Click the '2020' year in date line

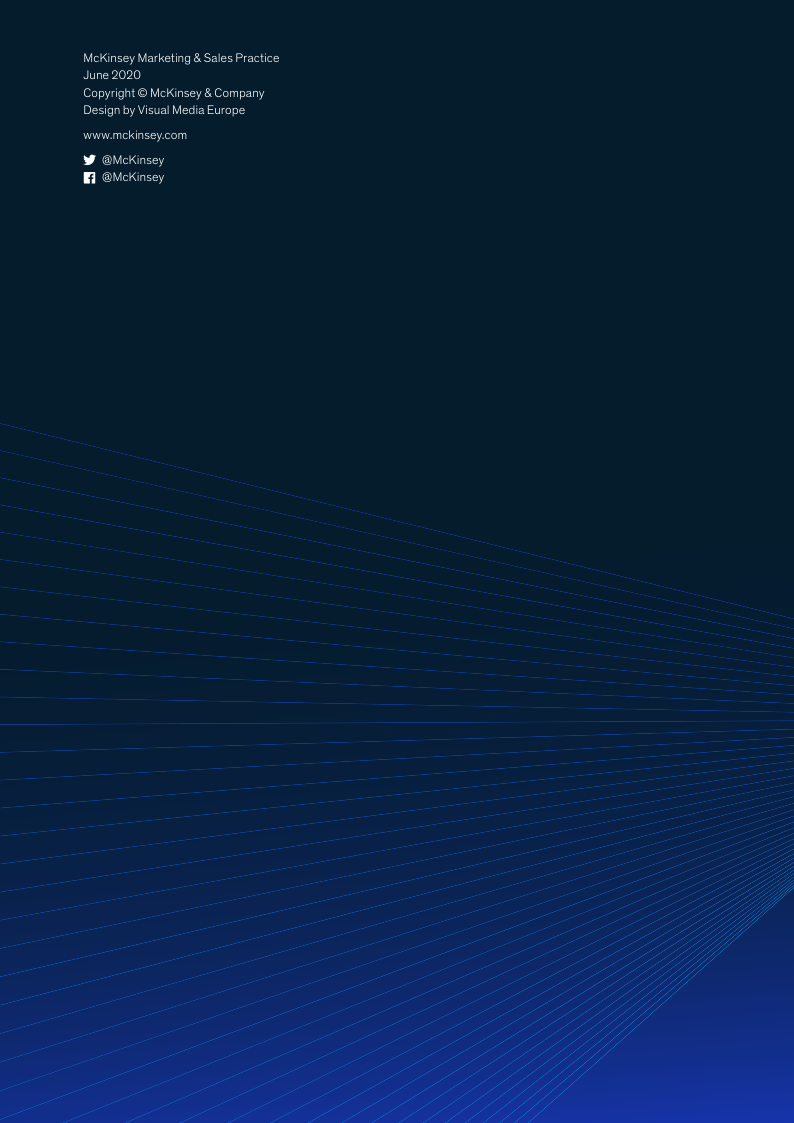pos(126,75)
